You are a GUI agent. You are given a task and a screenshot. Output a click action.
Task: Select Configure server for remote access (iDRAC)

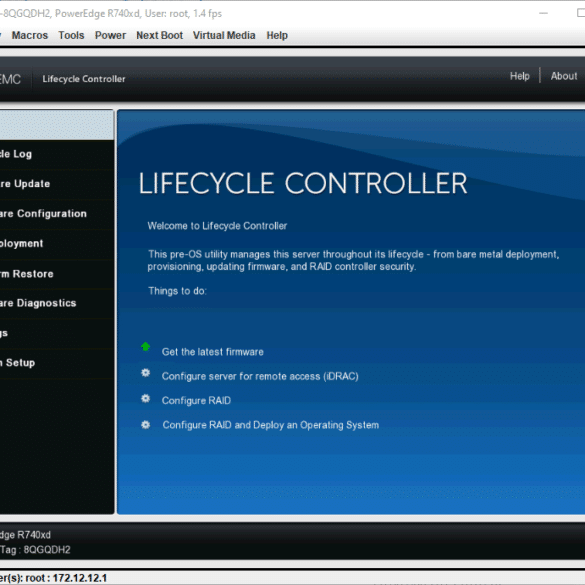tap(260, 376)
